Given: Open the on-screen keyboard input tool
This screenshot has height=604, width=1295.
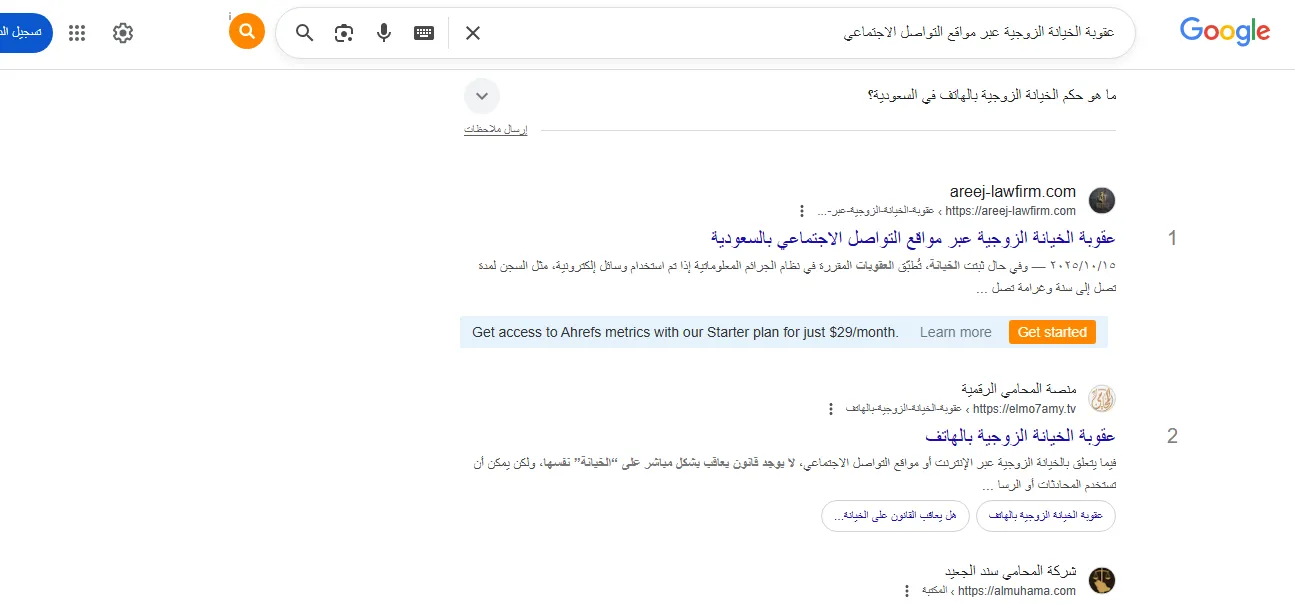Looking at the screenshot, I should (x=424, y=33).
